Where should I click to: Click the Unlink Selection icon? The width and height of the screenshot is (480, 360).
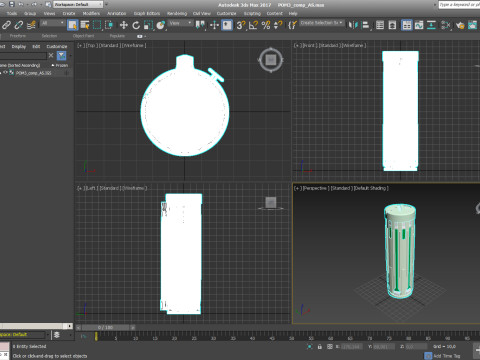[x=19, y=25]
